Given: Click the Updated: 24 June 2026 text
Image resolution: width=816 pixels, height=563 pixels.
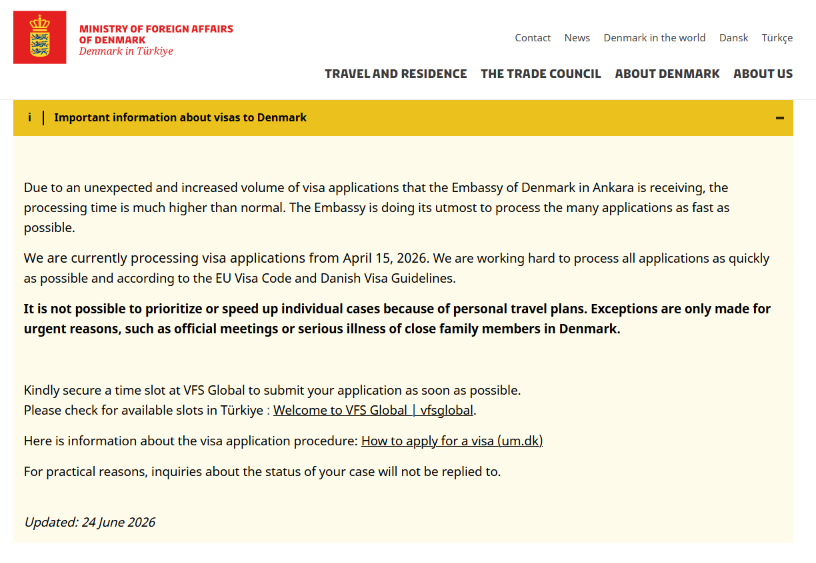Looking at the screenshot, I should point(90,522).
